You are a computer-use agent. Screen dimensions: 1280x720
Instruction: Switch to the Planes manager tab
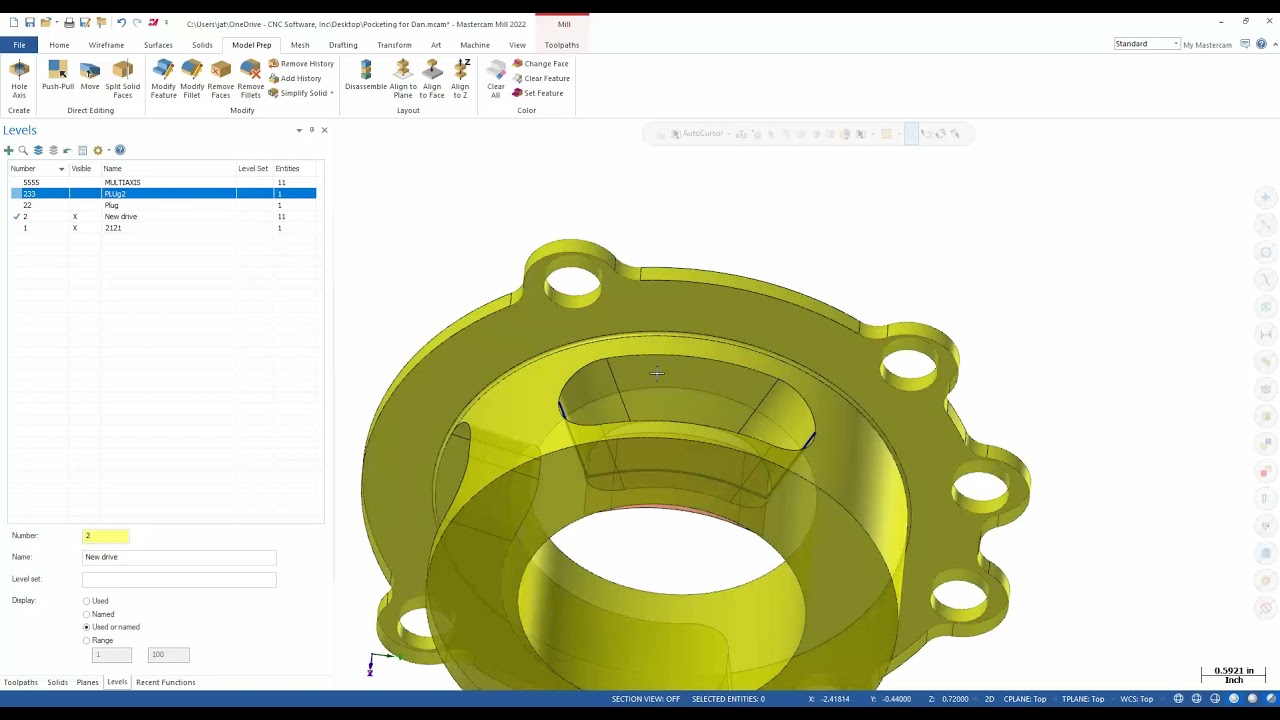pyautogui.click(x=87, y=682)
